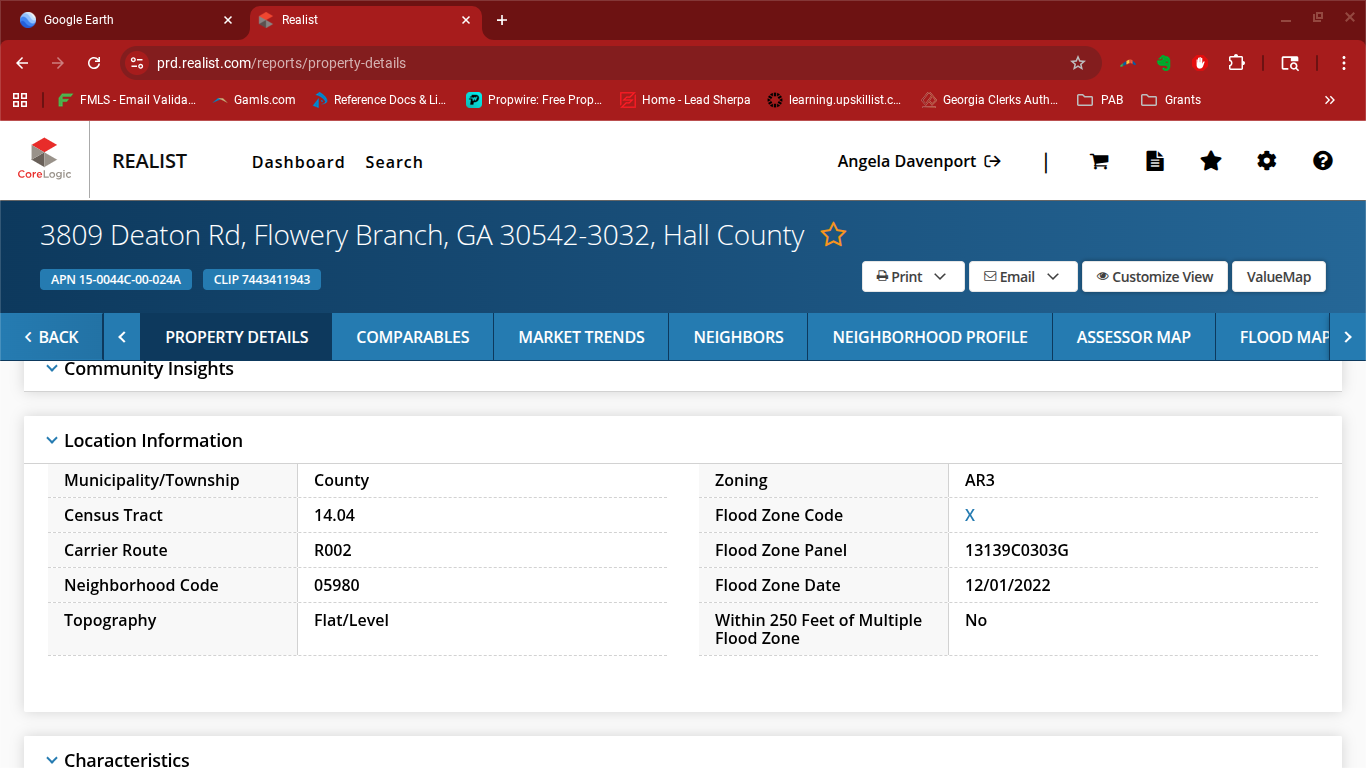
Task: Open a new browser tab
Action: (502, 20)
